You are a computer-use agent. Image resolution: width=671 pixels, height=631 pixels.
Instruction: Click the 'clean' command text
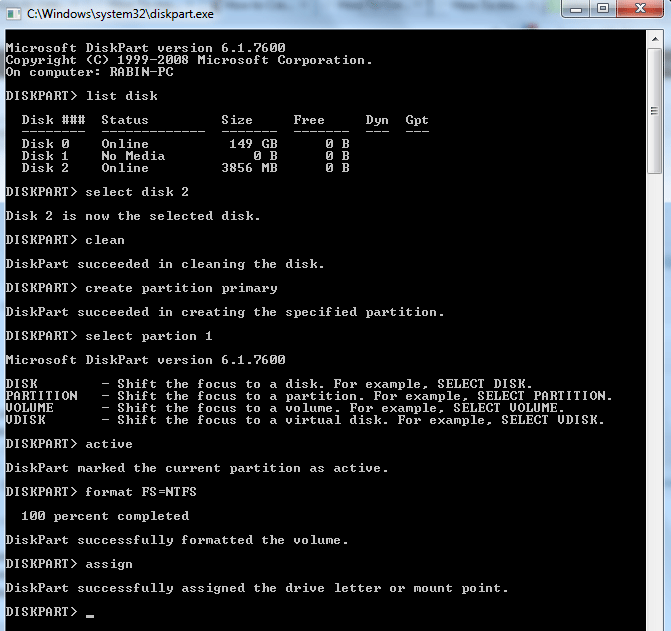[105, 240]
